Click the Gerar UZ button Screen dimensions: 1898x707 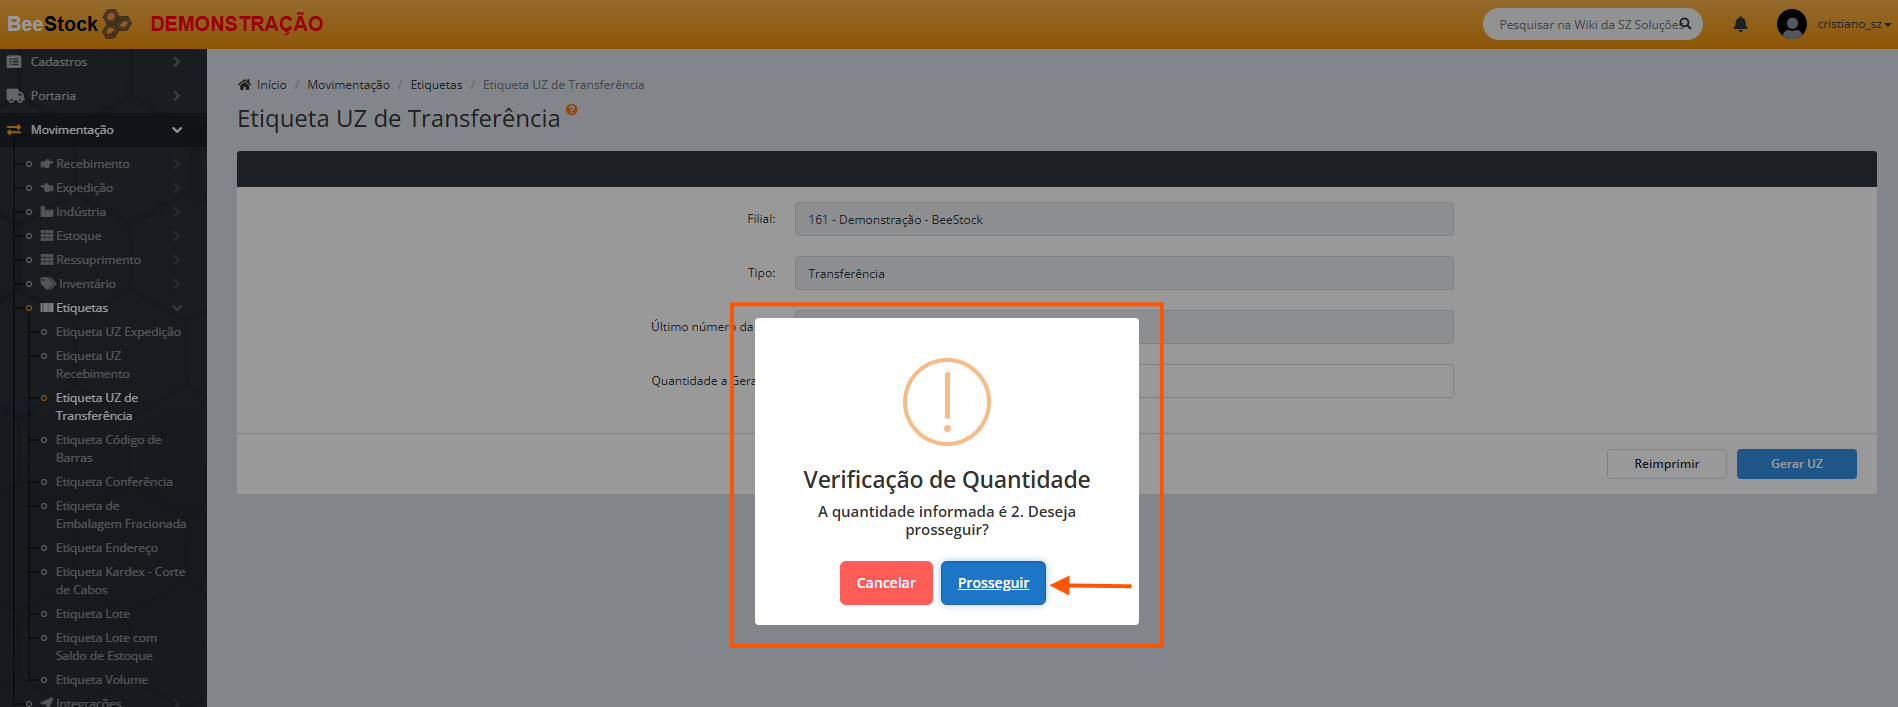(1796, 464)
